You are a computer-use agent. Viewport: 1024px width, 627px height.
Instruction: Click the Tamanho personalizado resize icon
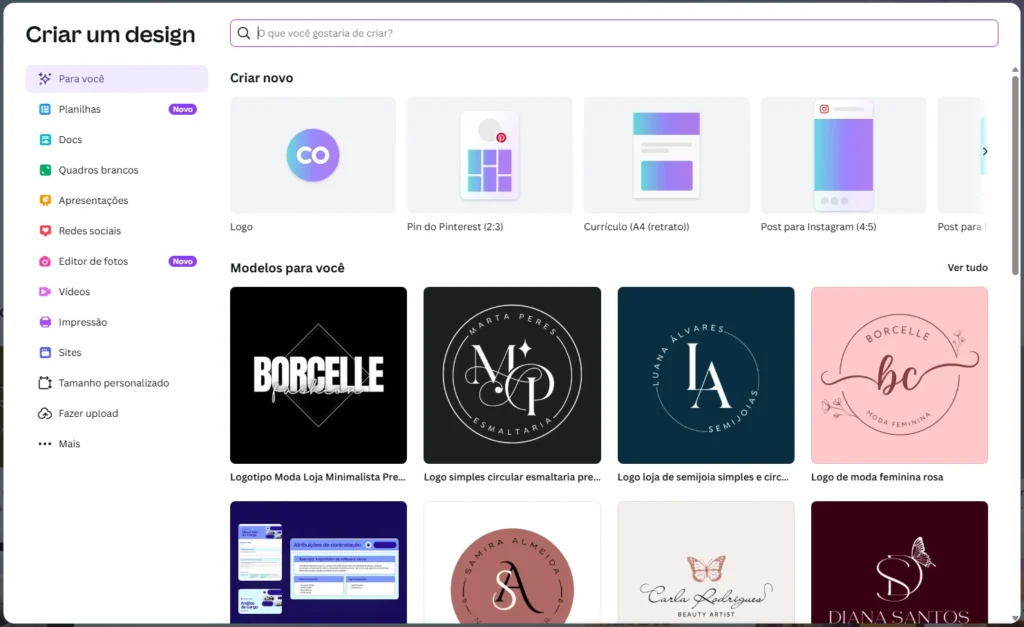(x=44, y=383)
